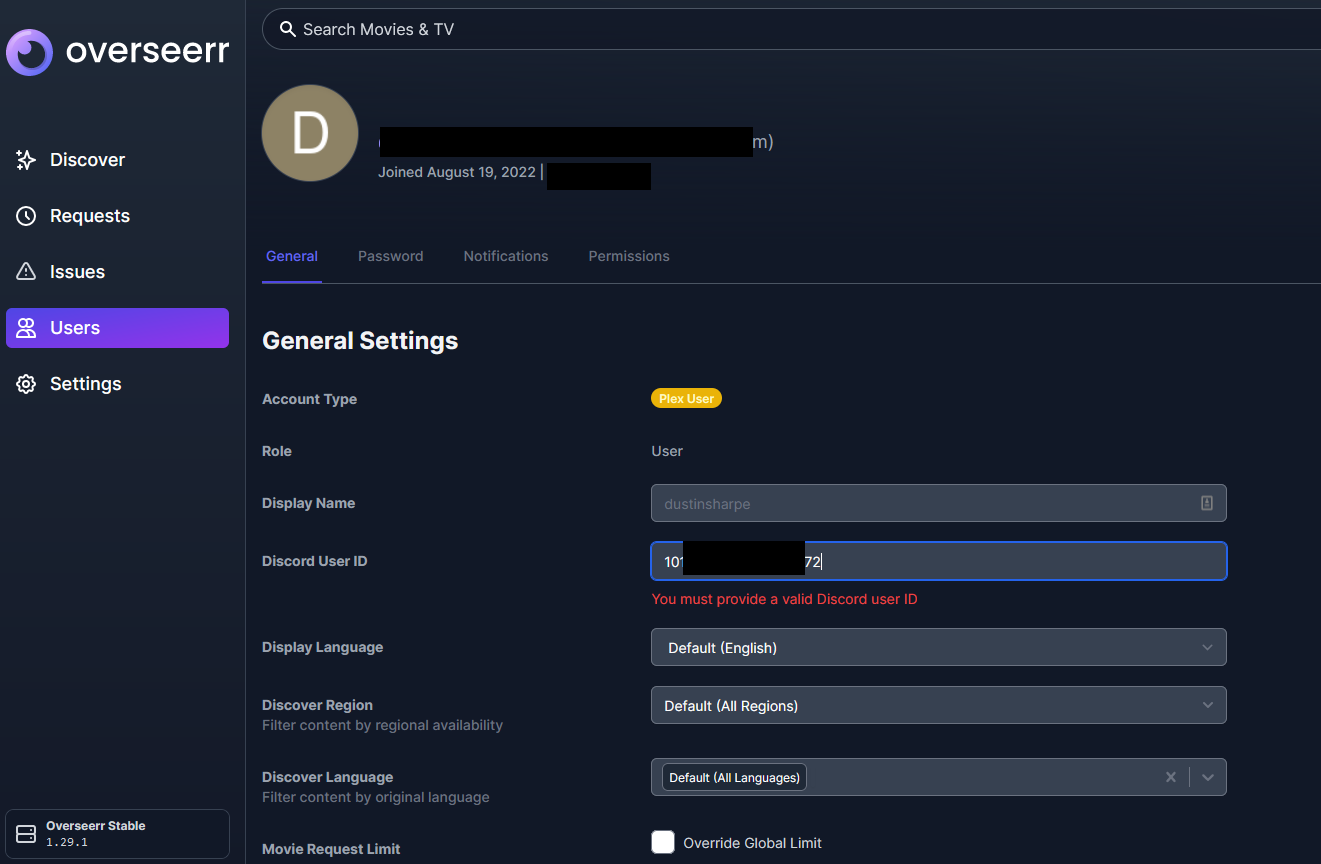
Task: Switch to the Password tab
Action: (x=390, y=256)
